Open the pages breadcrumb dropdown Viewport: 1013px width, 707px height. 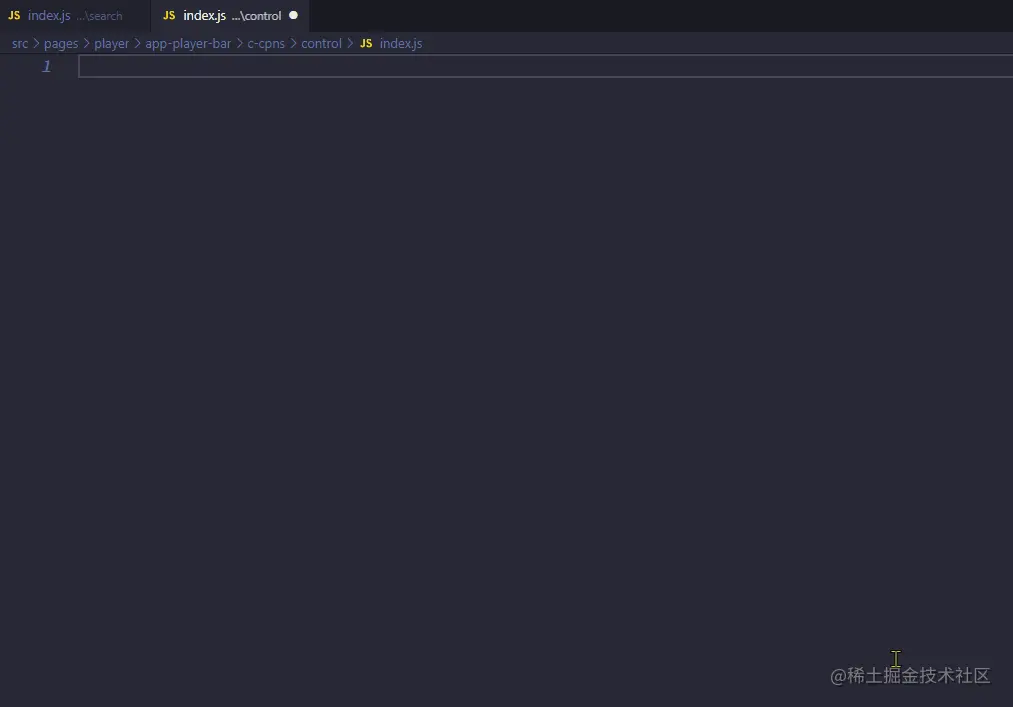pos(61,43)
